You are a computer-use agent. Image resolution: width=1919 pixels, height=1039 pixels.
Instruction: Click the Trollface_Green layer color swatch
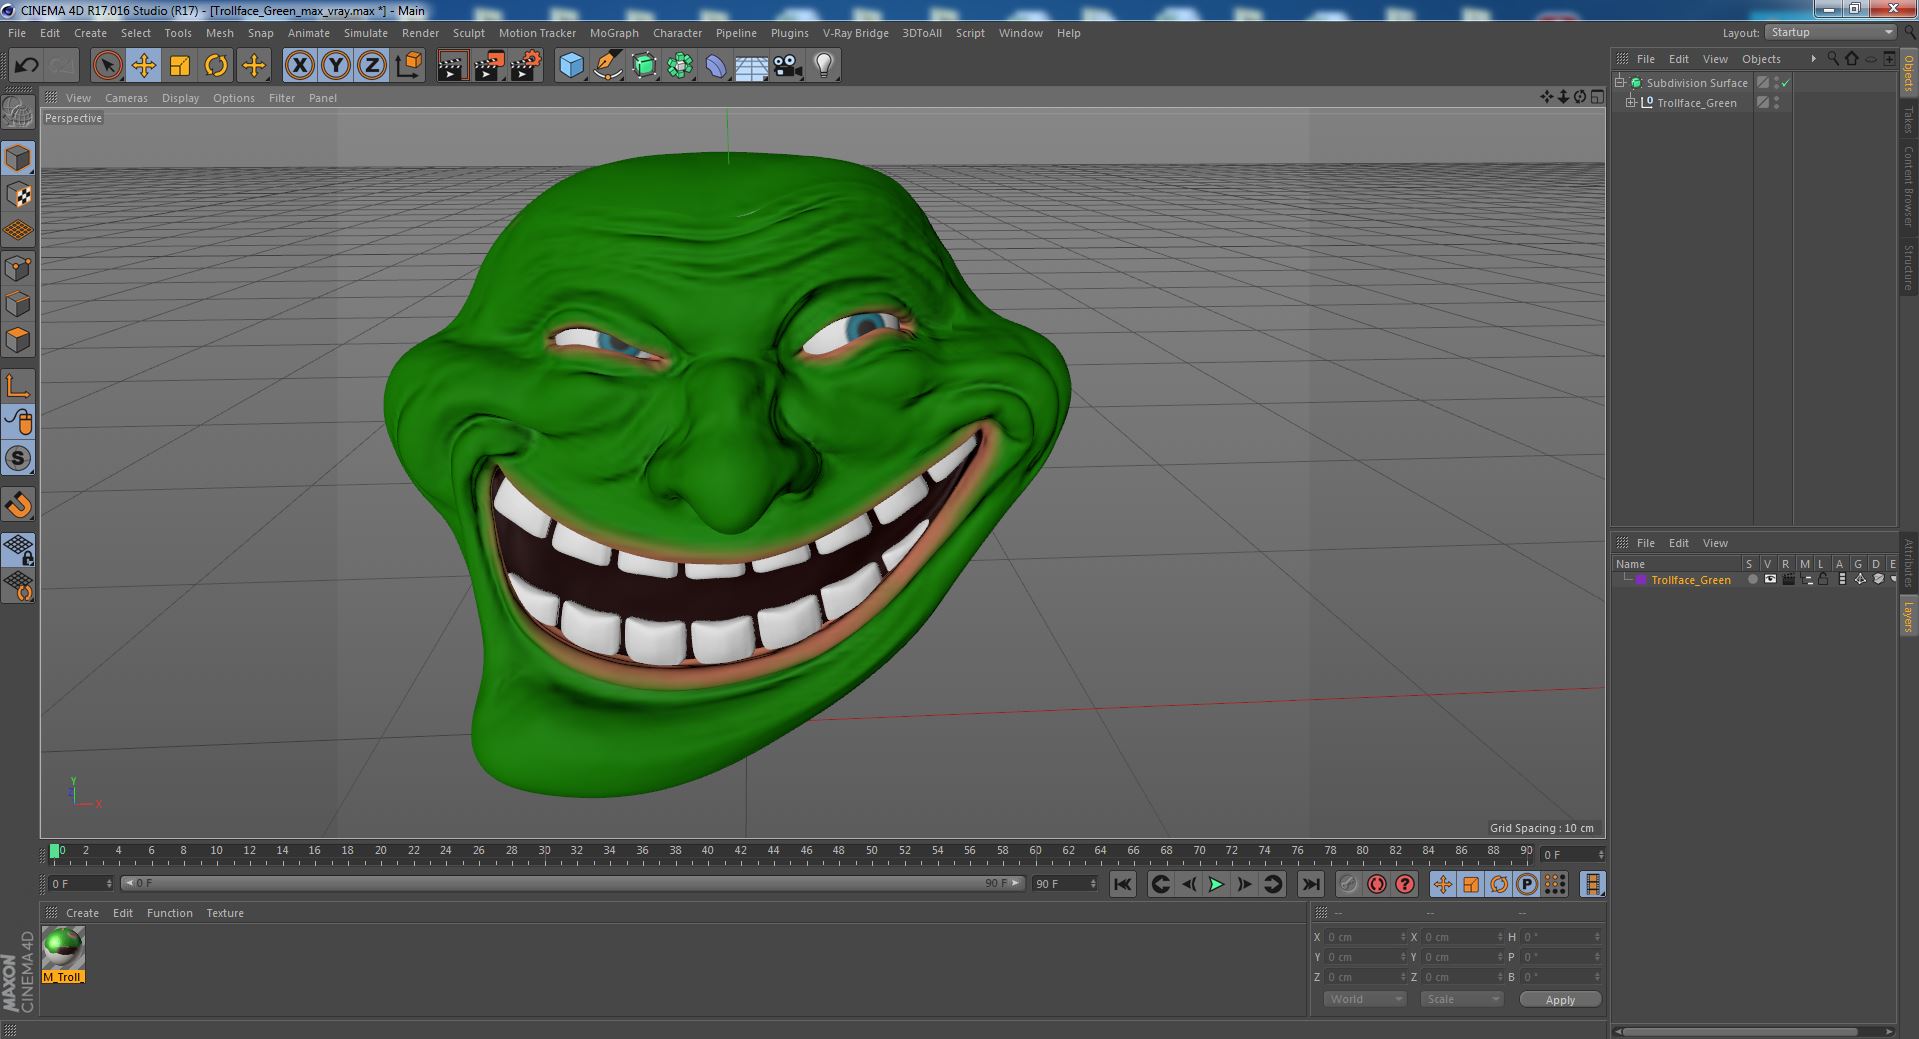click(1641, 580)
